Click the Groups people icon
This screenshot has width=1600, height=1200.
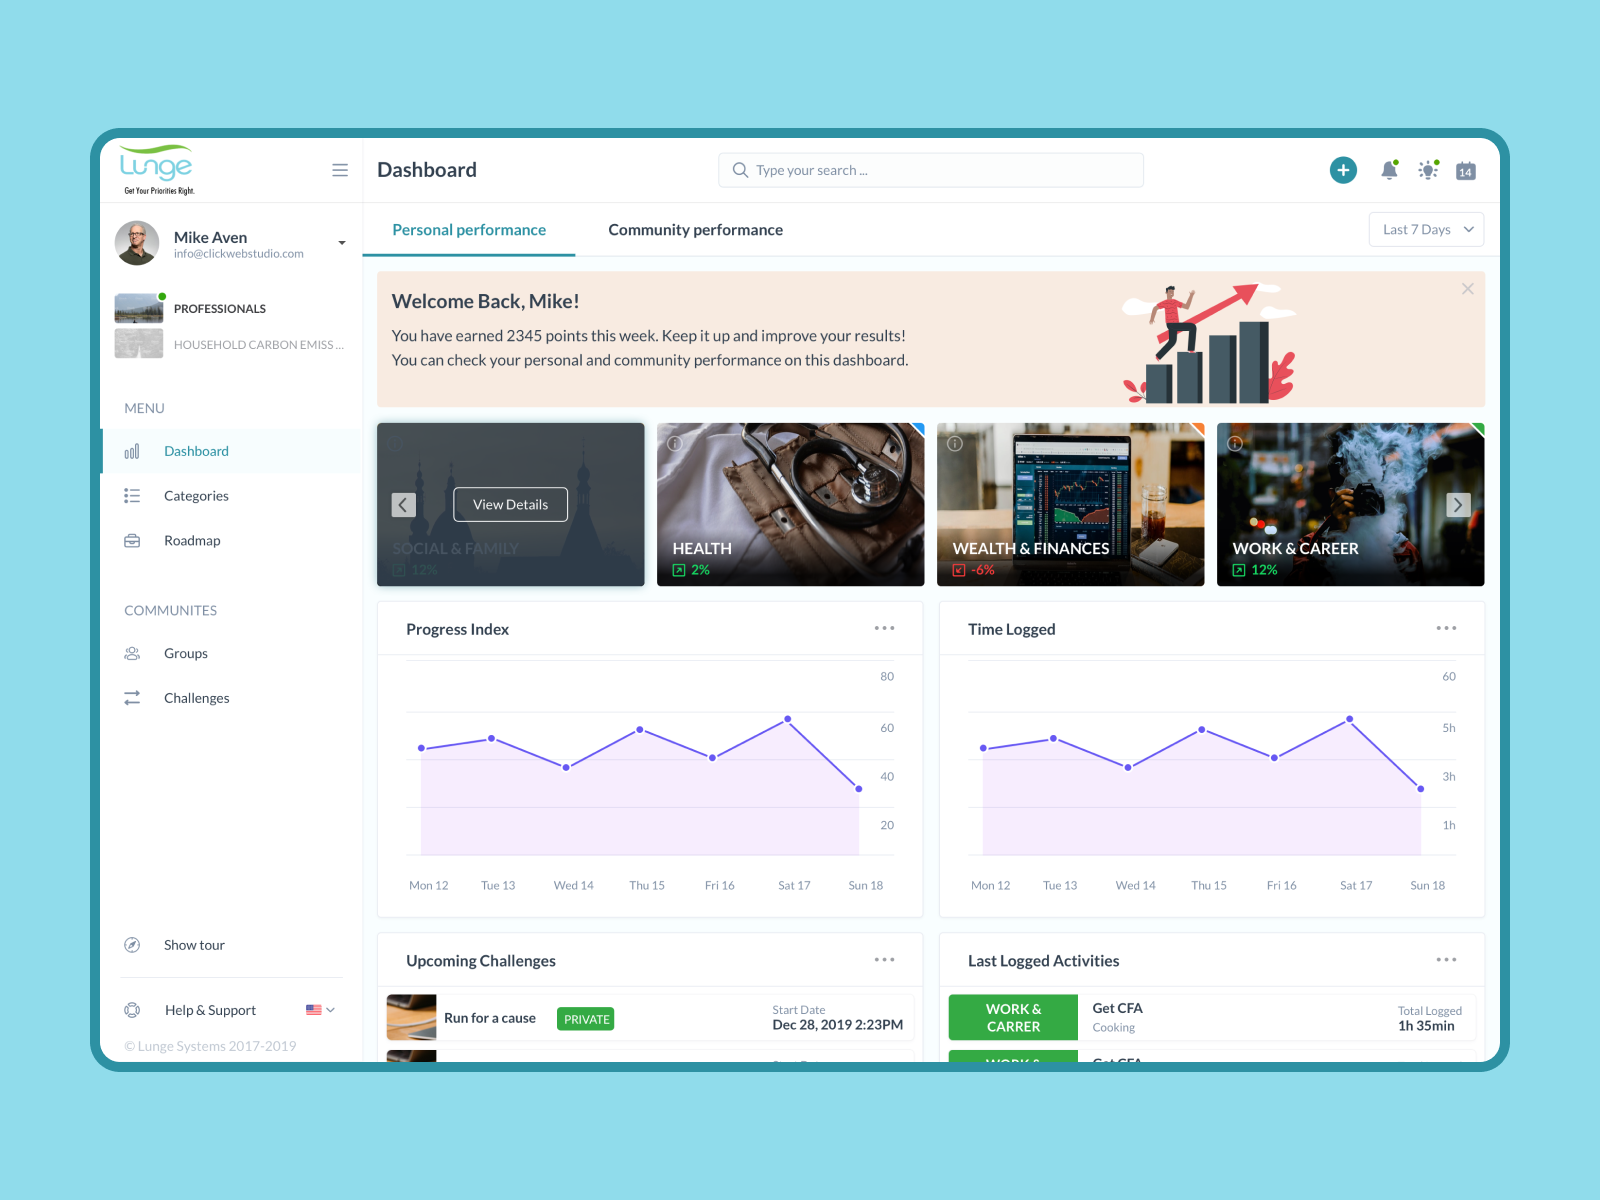132,654
